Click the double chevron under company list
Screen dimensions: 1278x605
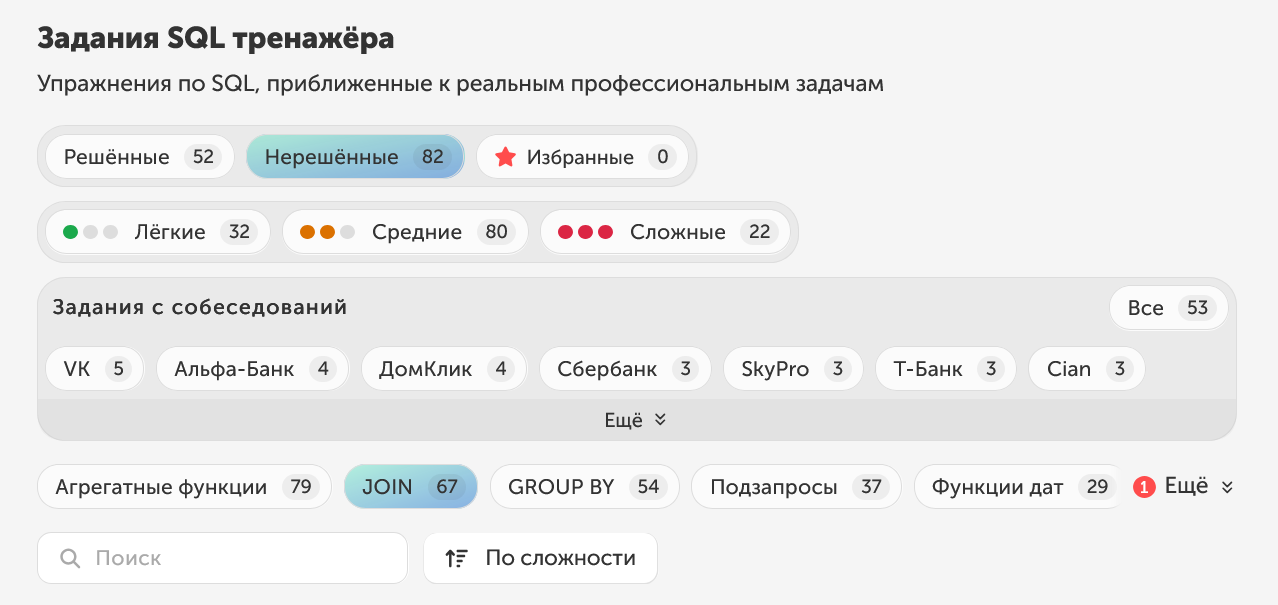[x=660, y=420]
